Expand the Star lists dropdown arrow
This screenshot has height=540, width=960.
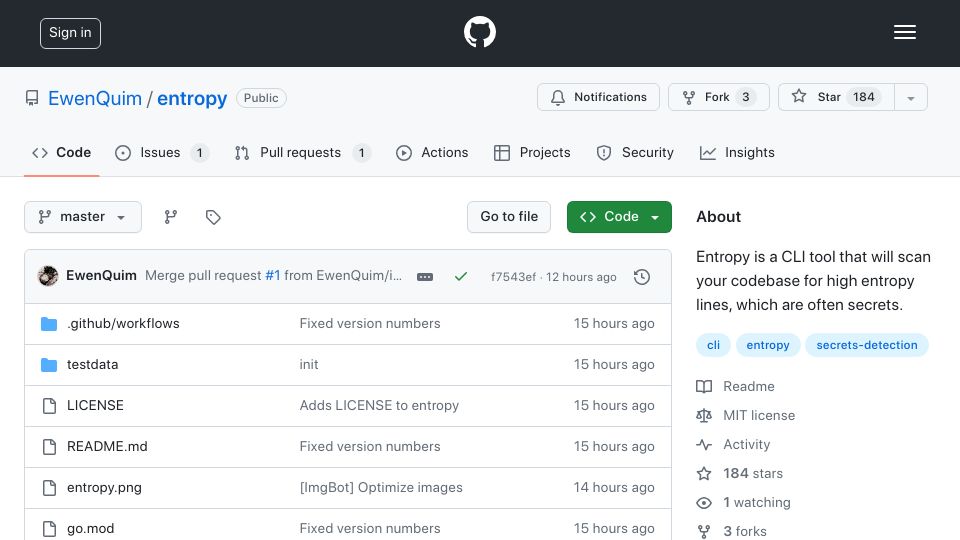(x=911, y=97)
